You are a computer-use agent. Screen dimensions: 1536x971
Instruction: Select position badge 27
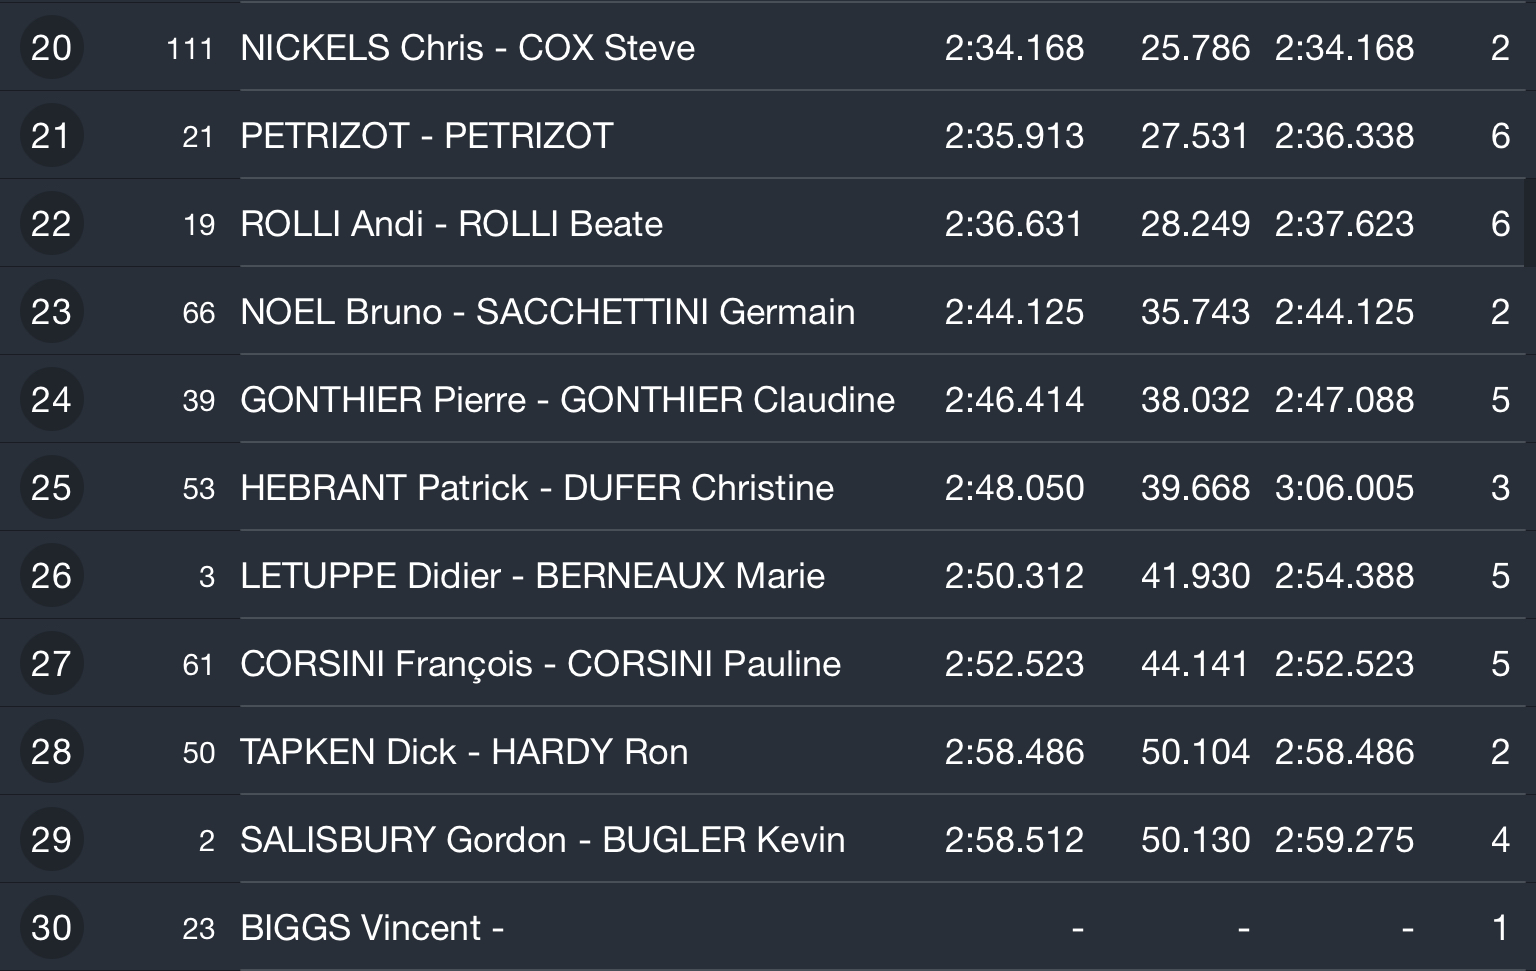click(x=51, y=663)
